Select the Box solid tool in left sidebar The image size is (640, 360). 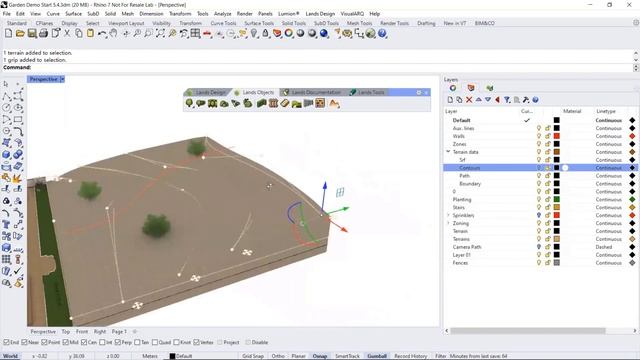click(6, 155)
